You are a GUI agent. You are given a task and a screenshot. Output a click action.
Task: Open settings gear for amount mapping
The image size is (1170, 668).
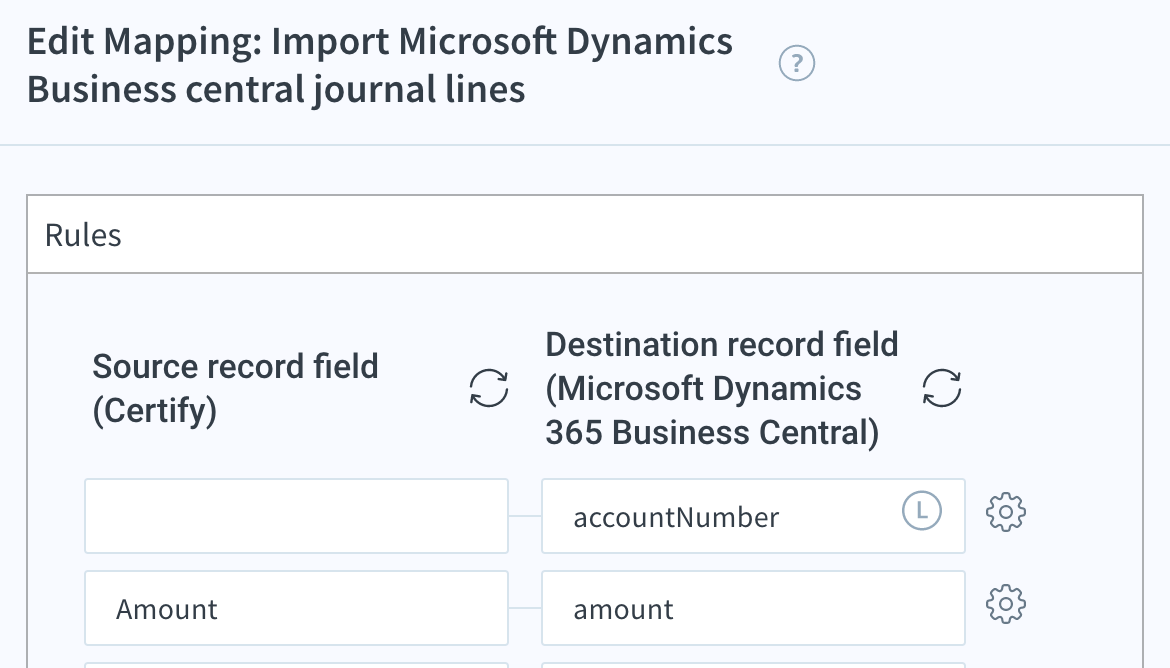(x=1006, y=604)
